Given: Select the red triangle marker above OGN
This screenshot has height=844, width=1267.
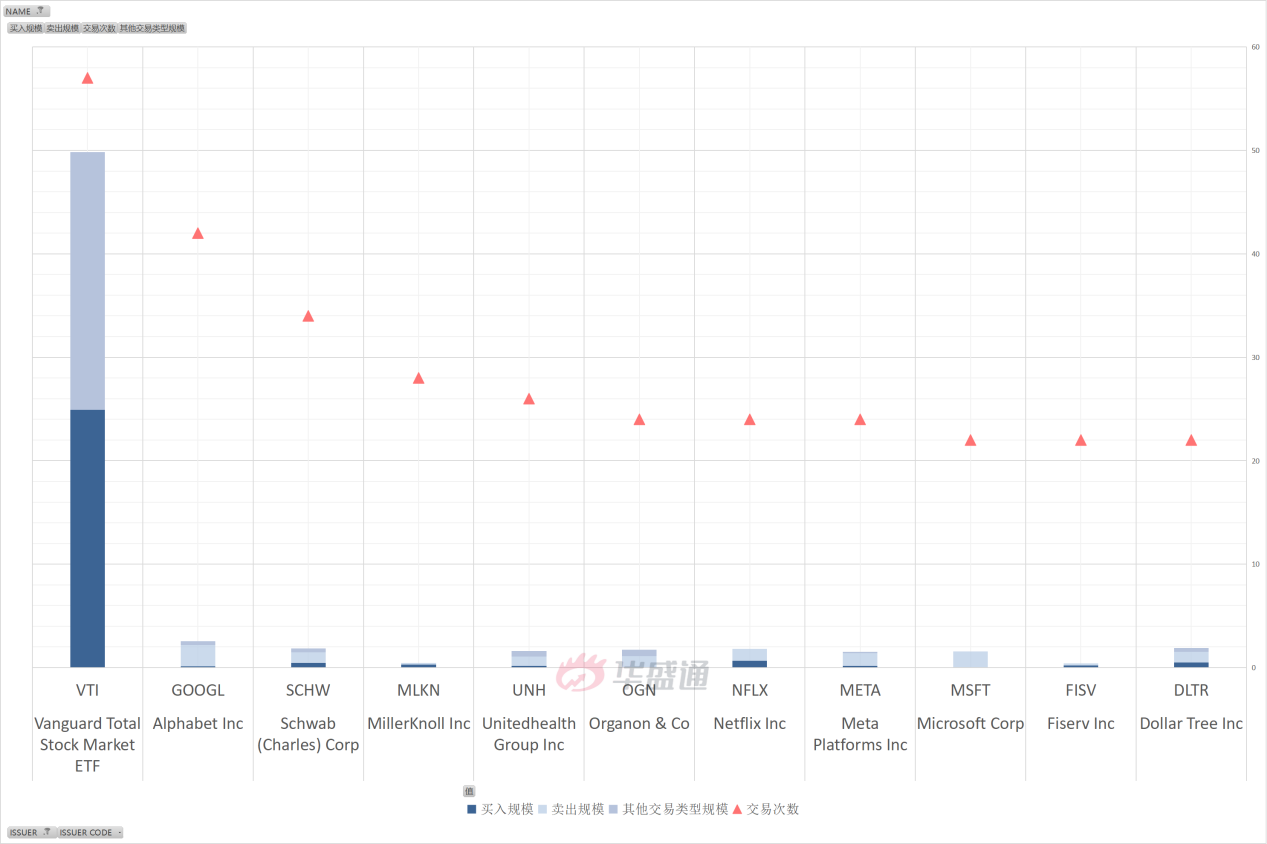Looking at the screenshot, I should click(x=639, y=419).
